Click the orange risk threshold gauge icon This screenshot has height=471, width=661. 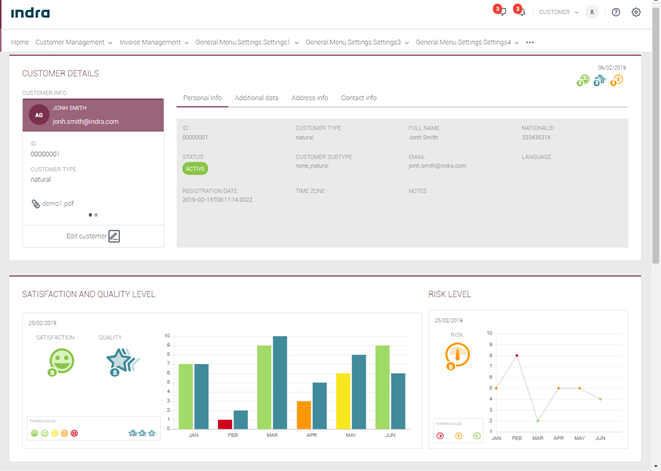point(459,436)
